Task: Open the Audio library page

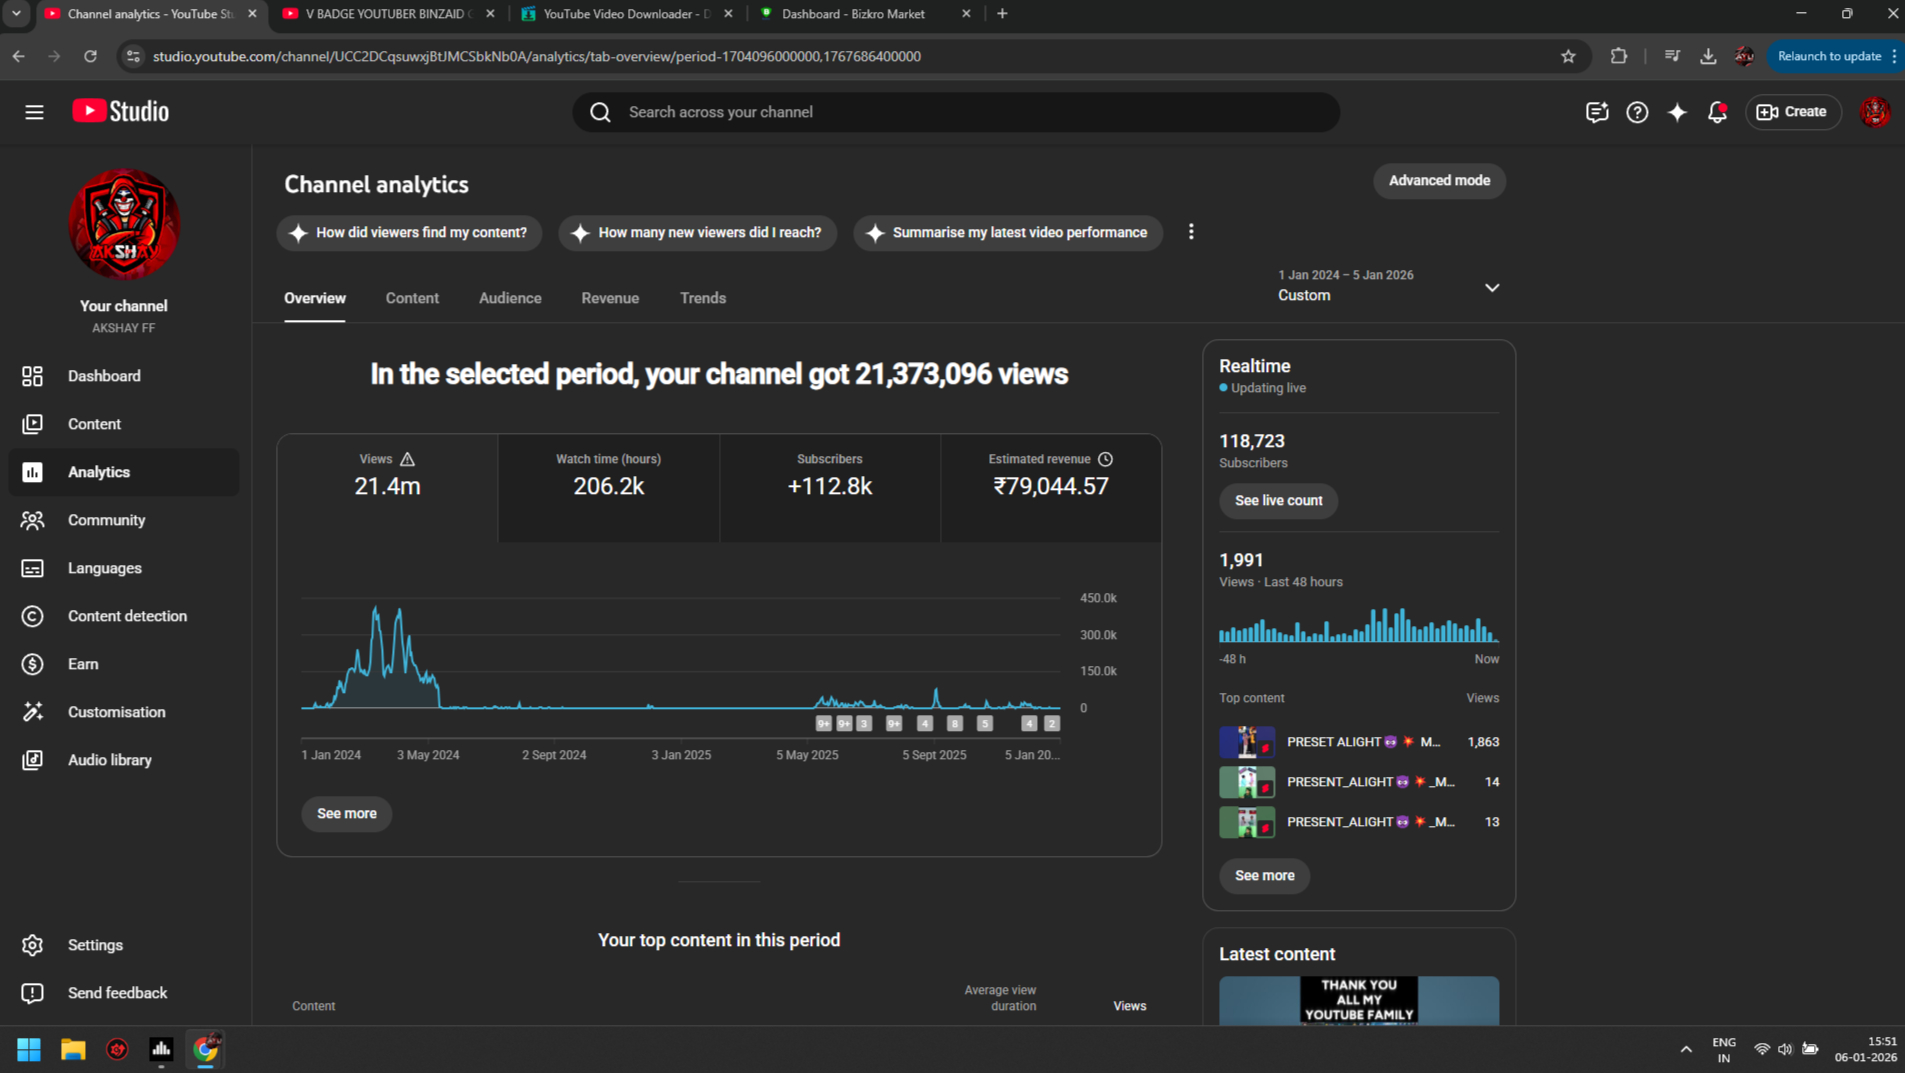Action: coord(109,760)
